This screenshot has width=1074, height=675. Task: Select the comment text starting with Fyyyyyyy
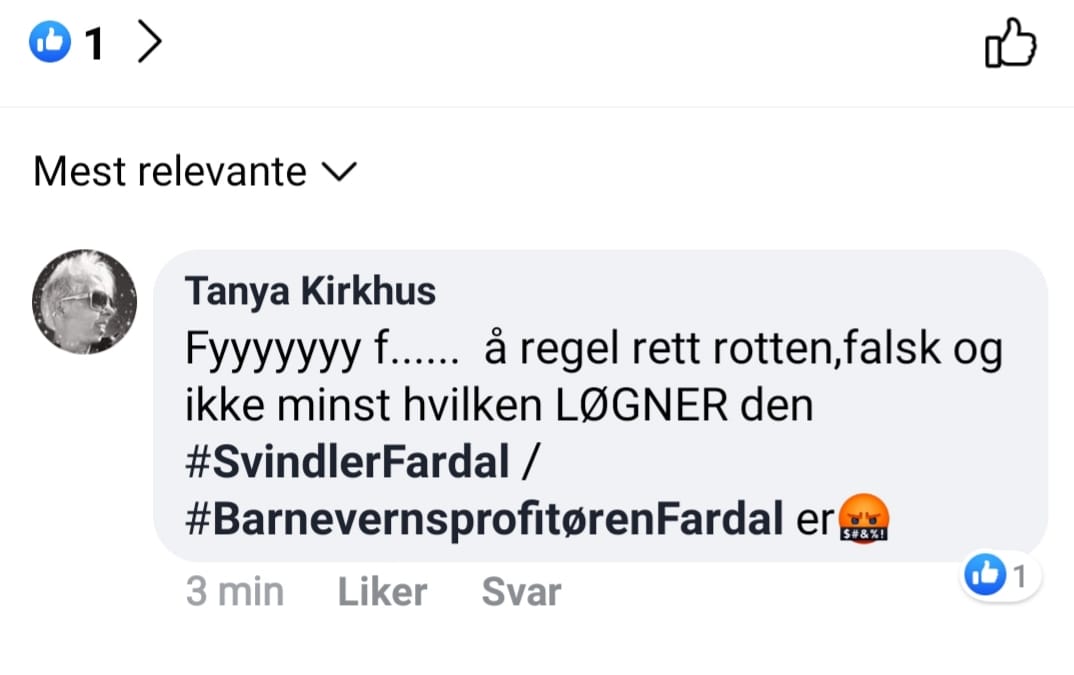click(594, 348)
